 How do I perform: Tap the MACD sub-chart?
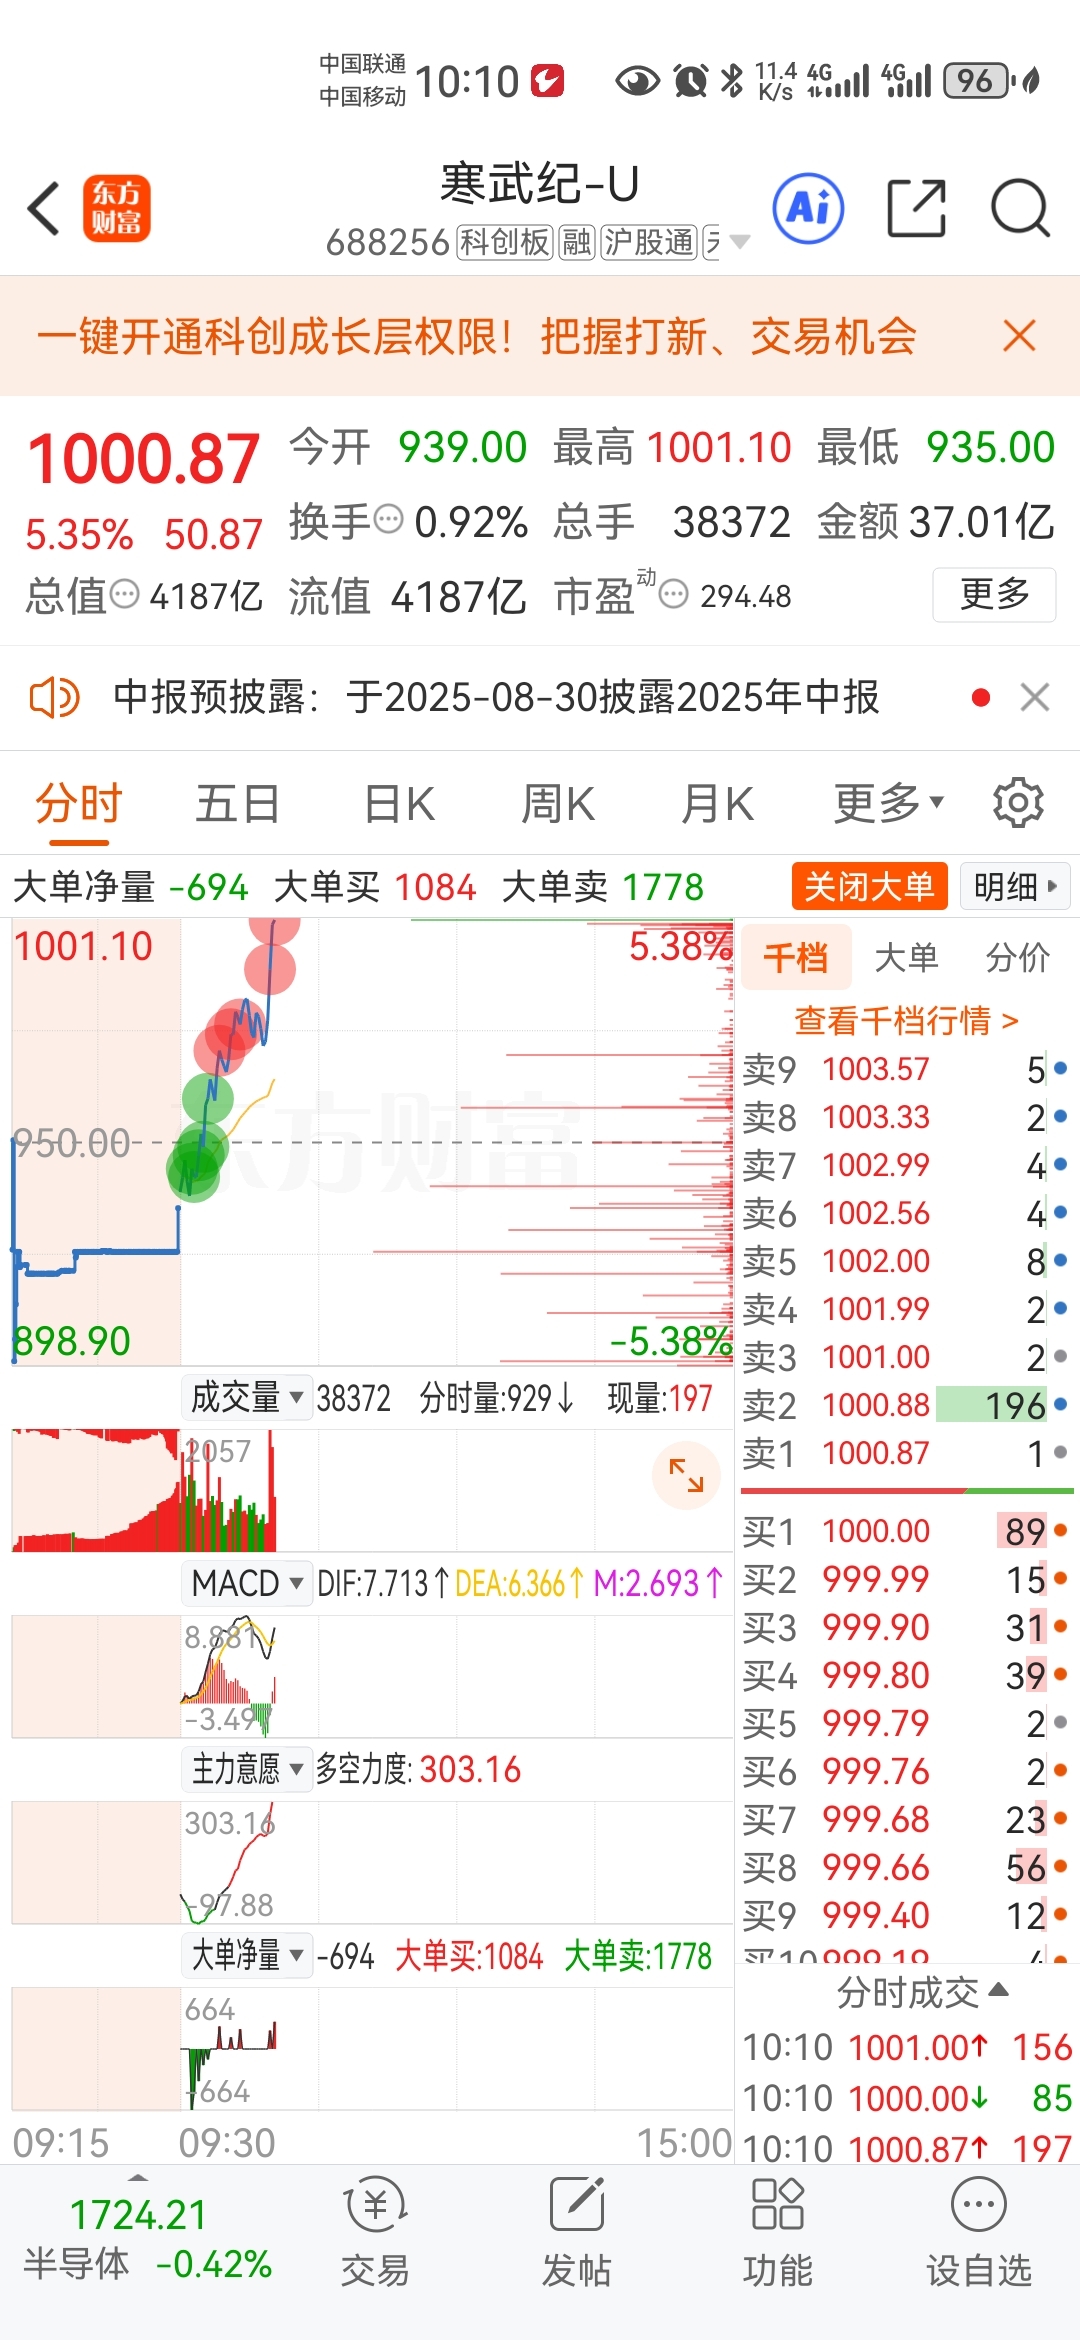(x=372, y=1676)
